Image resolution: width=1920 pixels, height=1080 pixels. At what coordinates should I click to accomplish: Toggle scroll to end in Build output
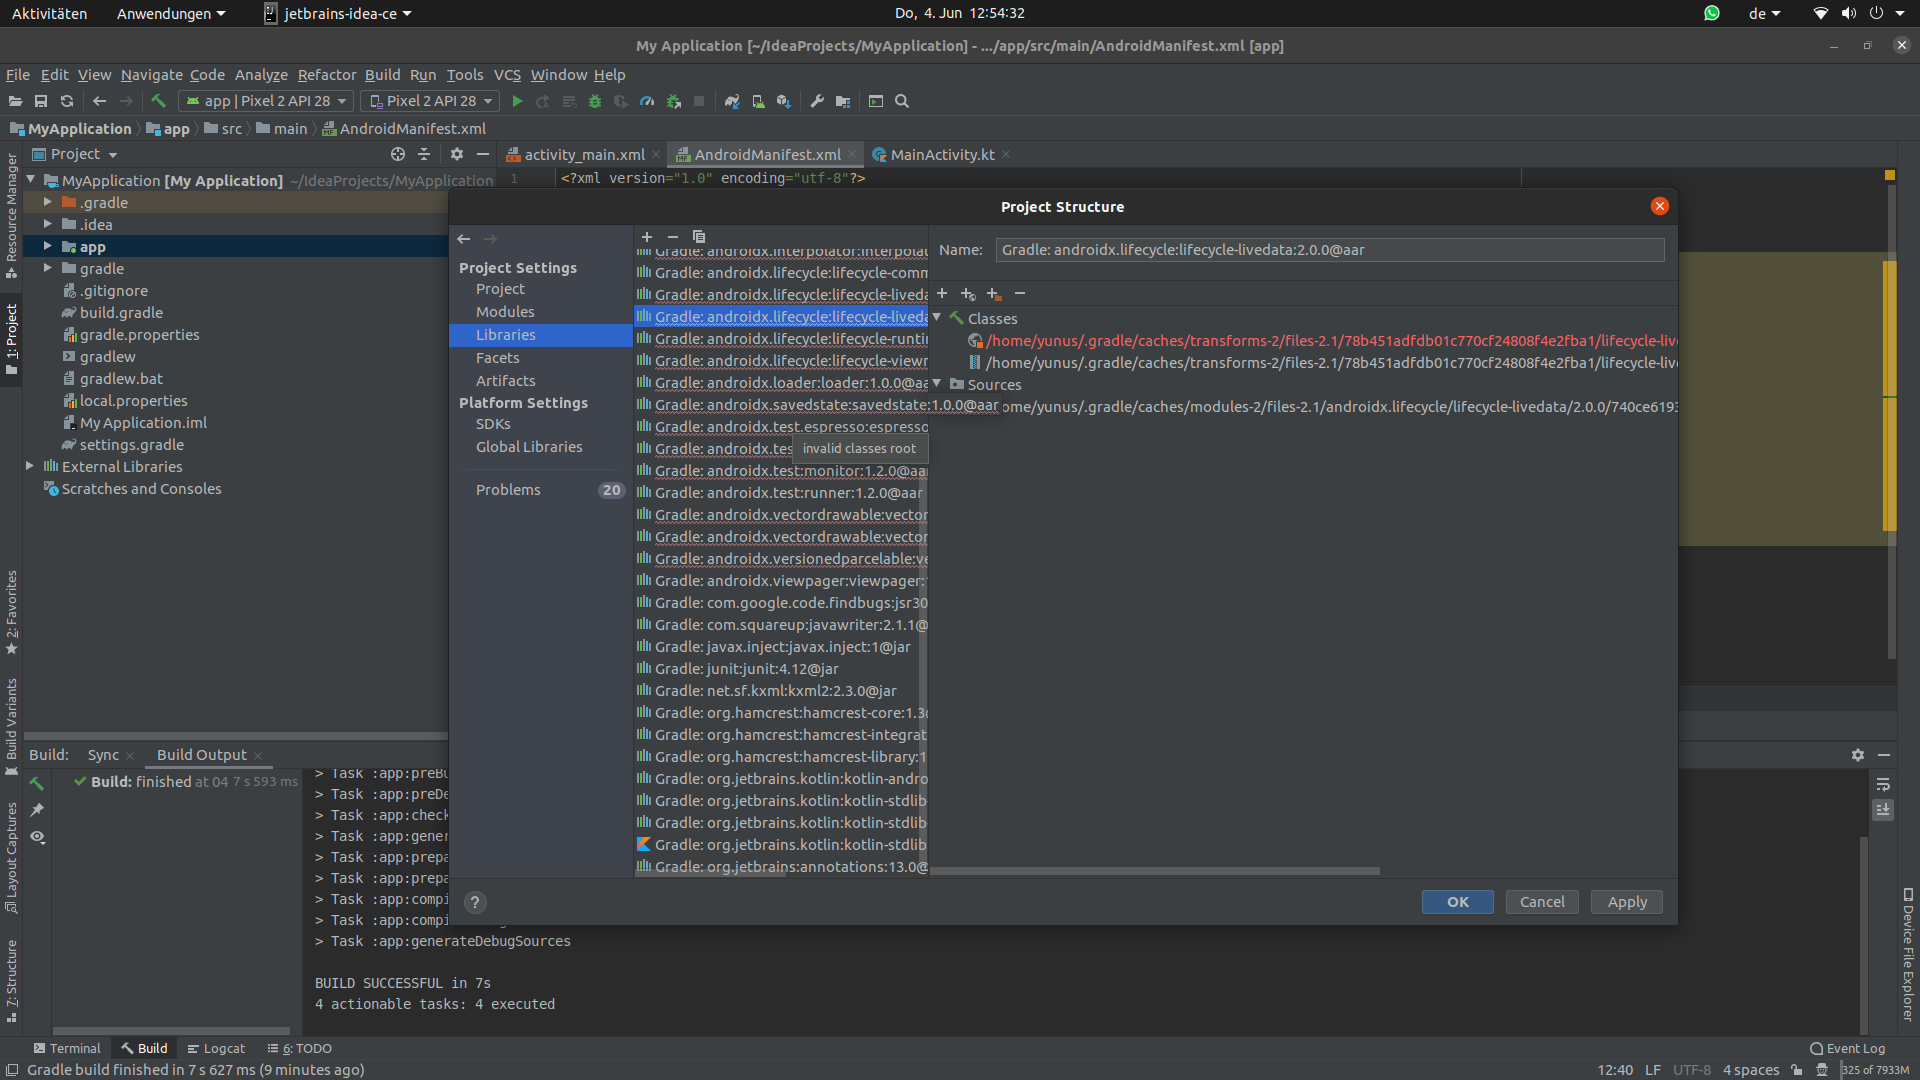(1883, 810)
